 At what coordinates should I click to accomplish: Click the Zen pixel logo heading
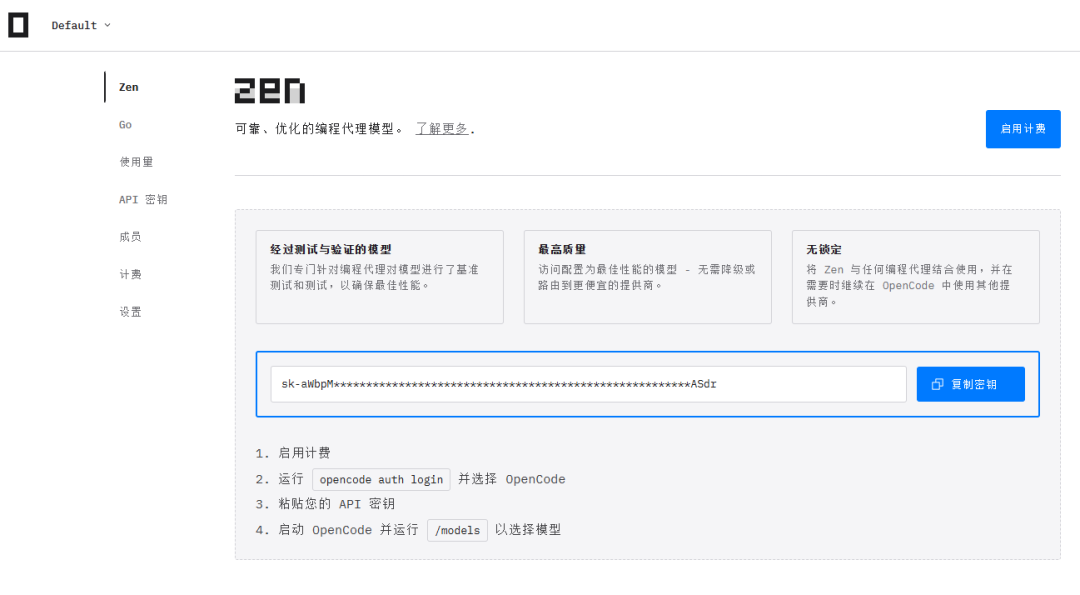coord(269,91)
